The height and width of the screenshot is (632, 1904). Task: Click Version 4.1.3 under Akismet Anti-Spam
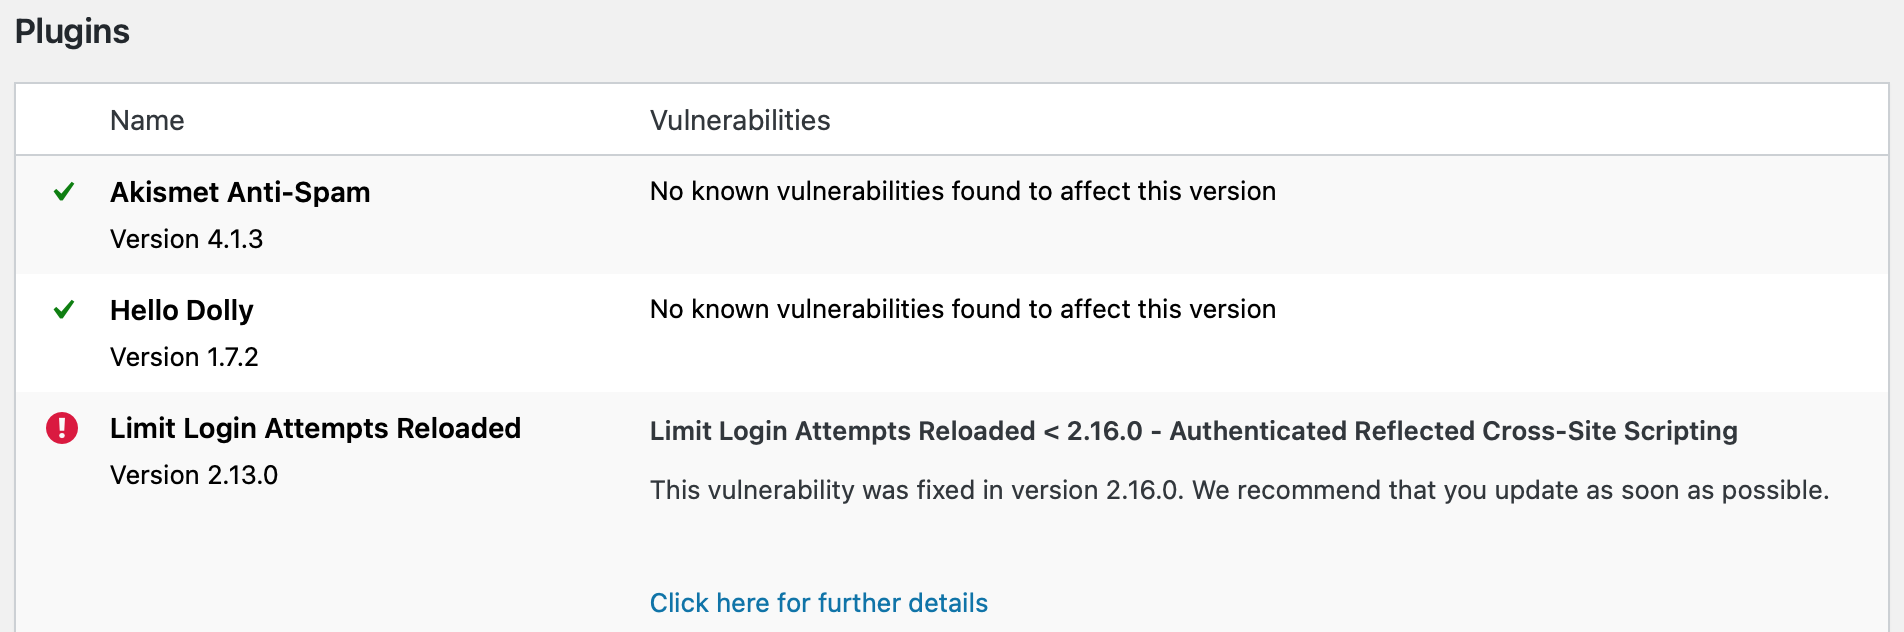point(186,239)
